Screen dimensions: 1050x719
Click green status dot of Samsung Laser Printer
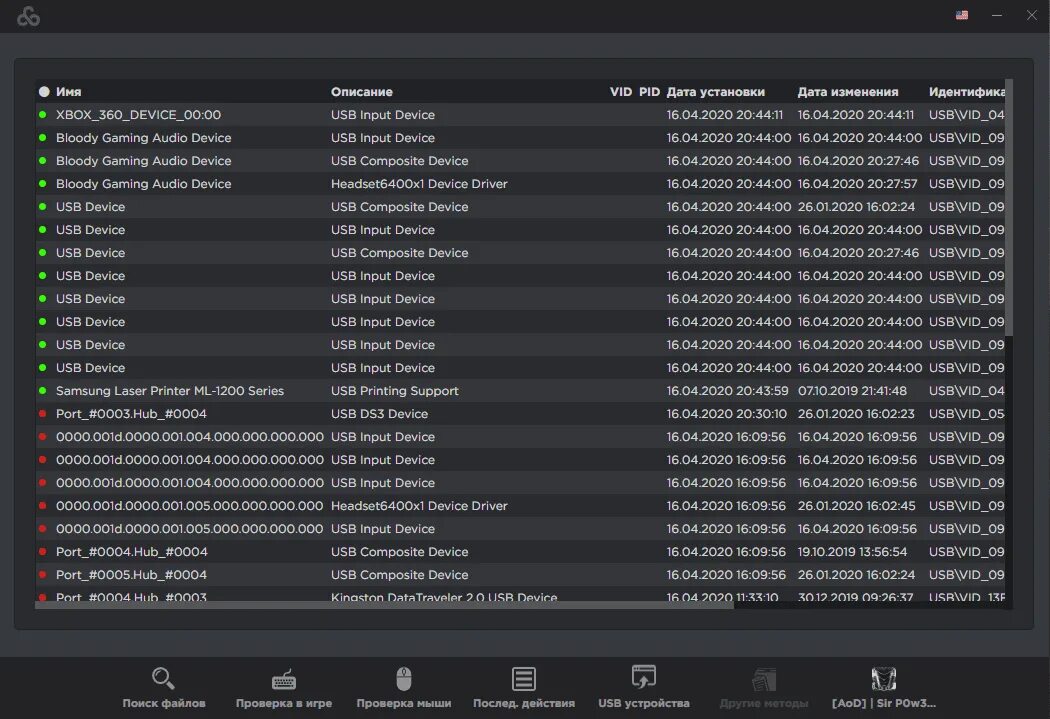43,390
